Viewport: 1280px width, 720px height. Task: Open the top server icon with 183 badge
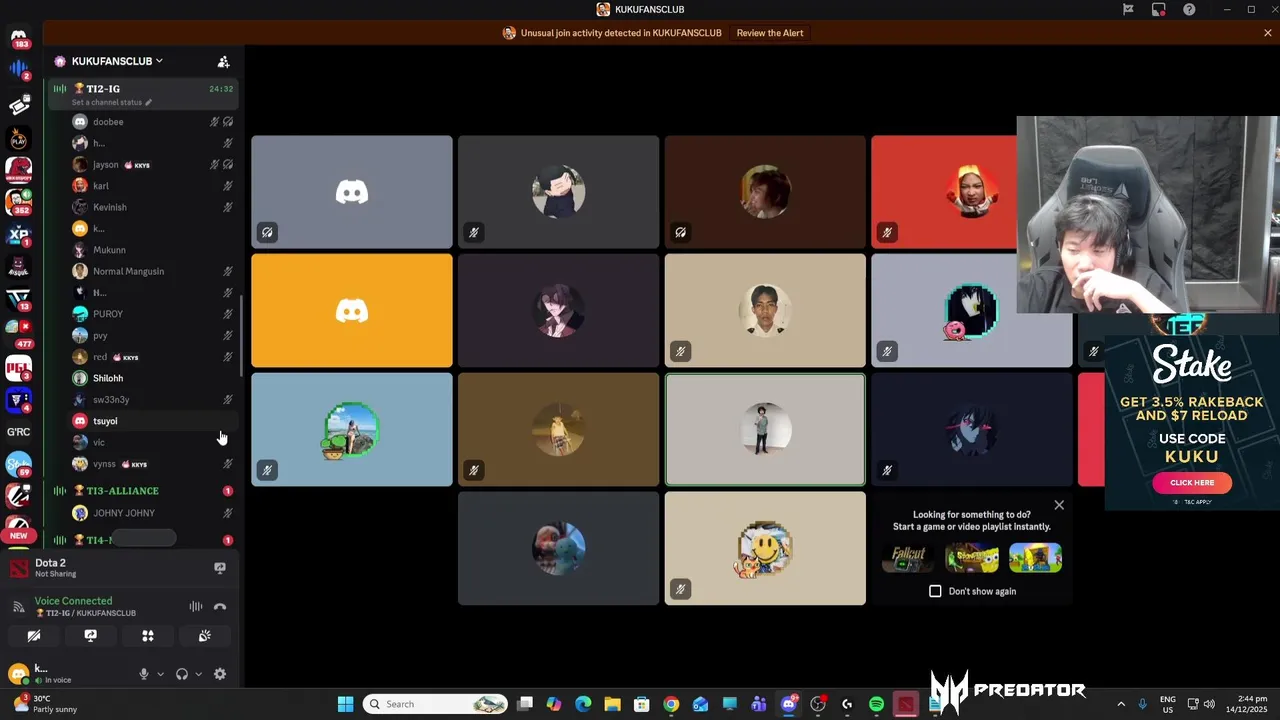[x=18, y=40]
